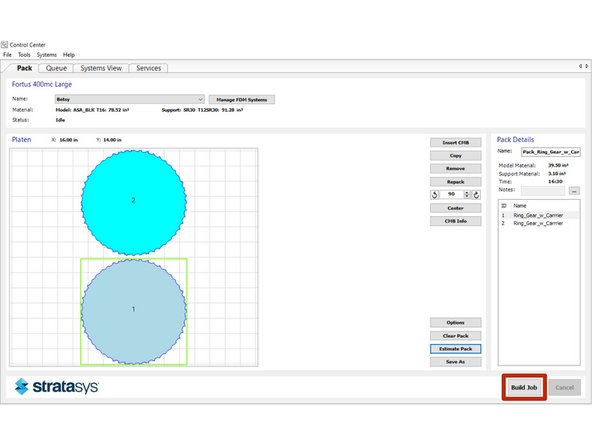Click the Copy button
592x444 pixels.
click(456, 156)
